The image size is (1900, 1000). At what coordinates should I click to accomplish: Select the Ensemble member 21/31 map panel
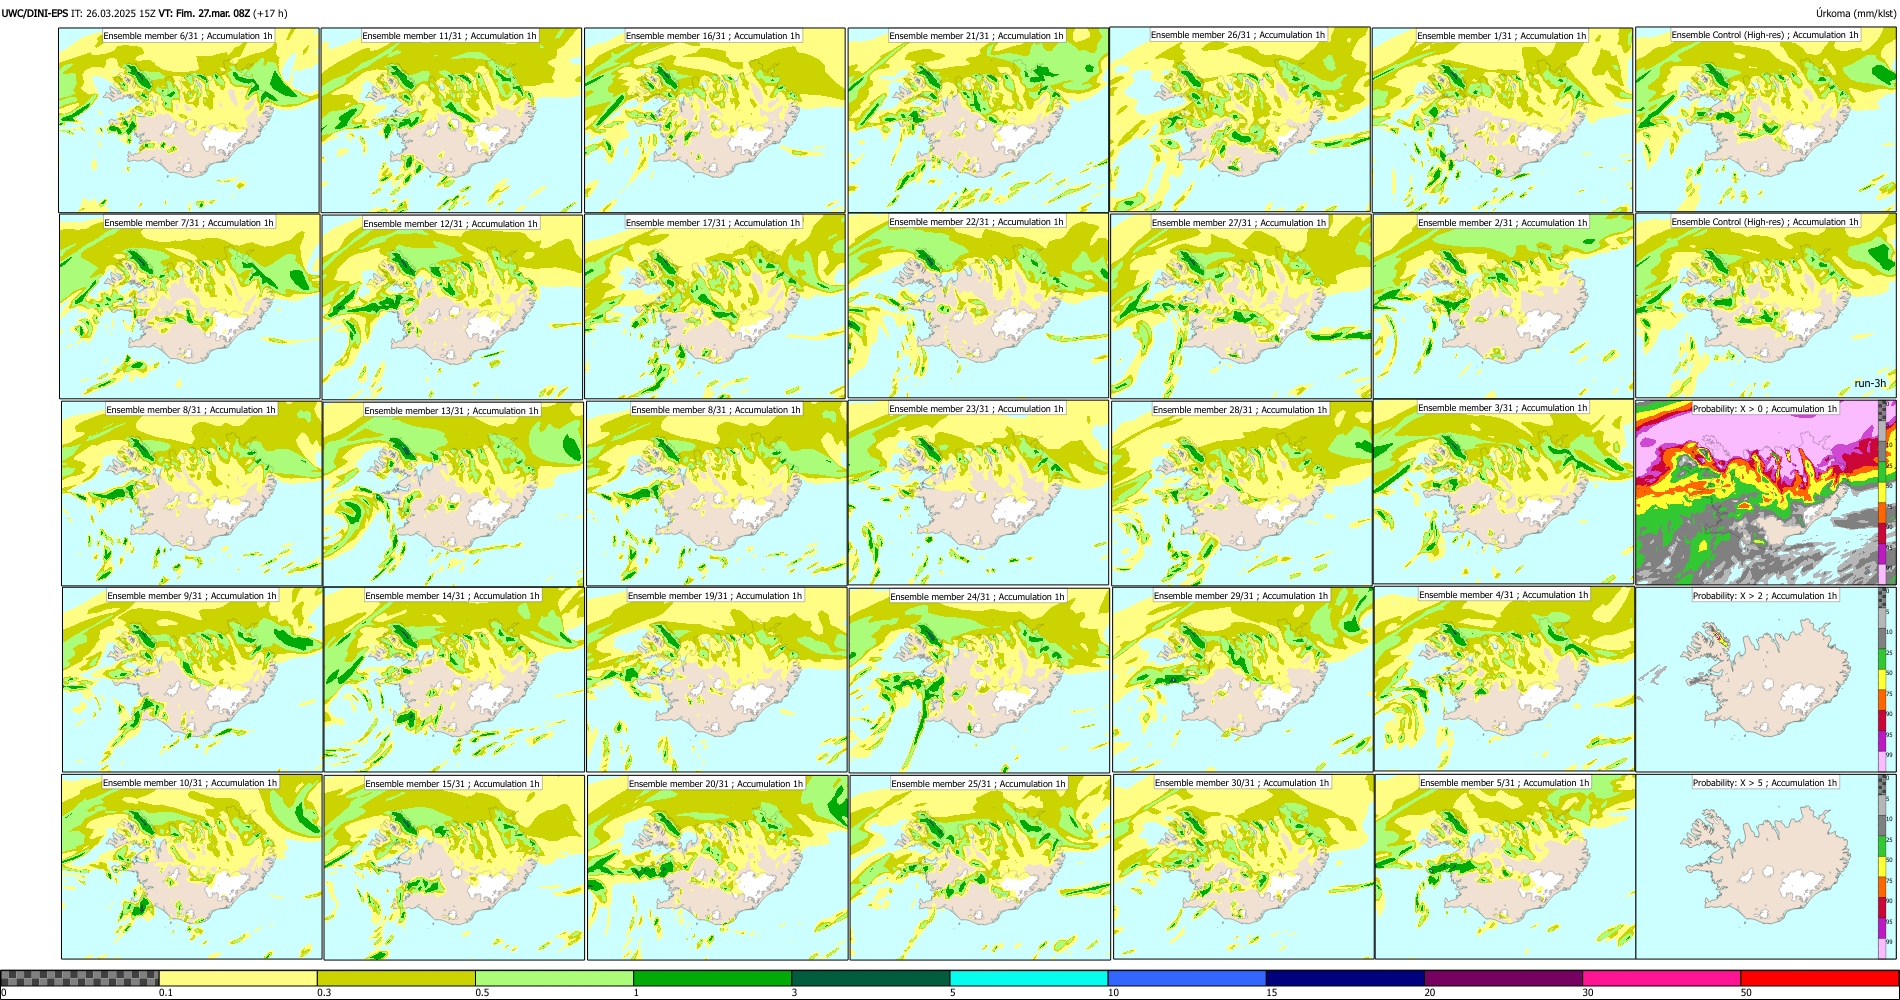(978, 120)
